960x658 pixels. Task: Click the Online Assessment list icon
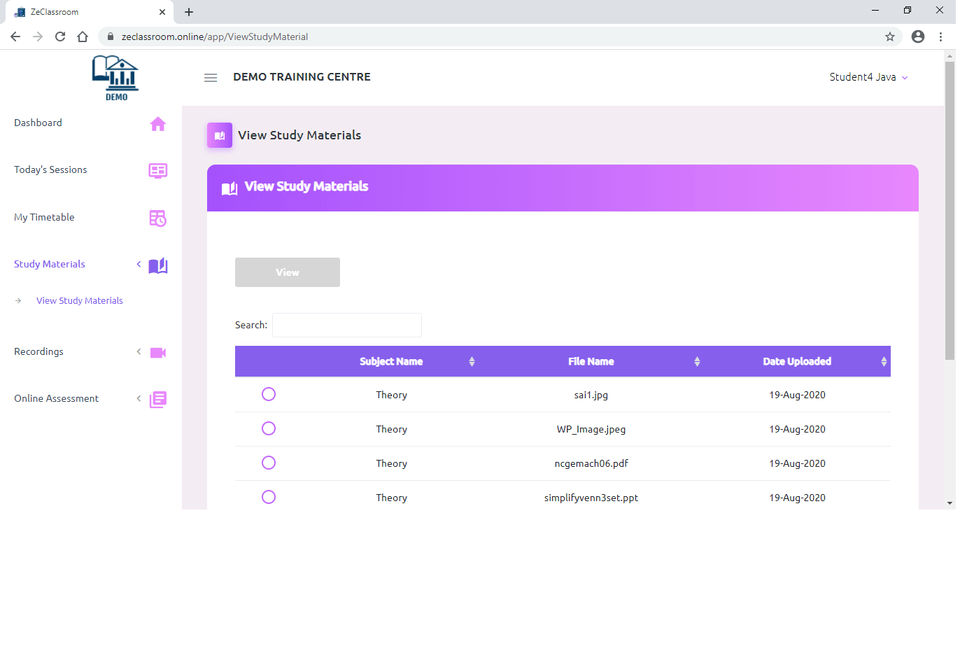point(158,400)
